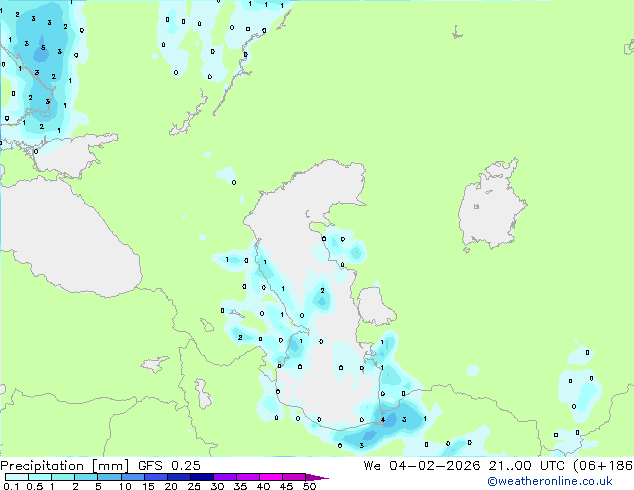Click the legend label '50'
634x490 pixels.
pyautogui.click(x=309, y=486)
